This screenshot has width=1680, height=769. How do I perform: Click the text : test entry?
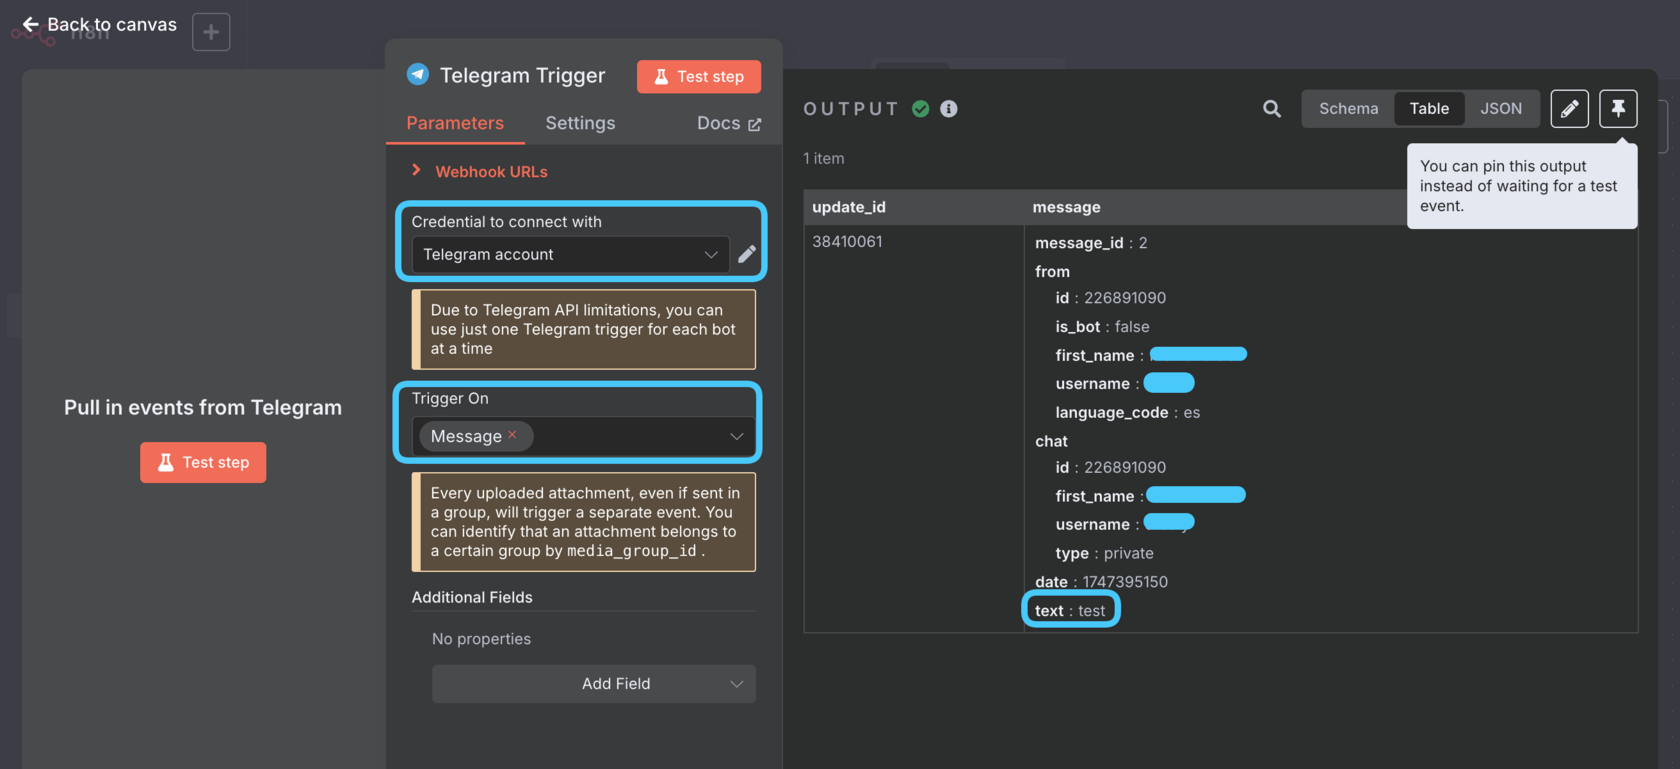(x=1070, y=610)
